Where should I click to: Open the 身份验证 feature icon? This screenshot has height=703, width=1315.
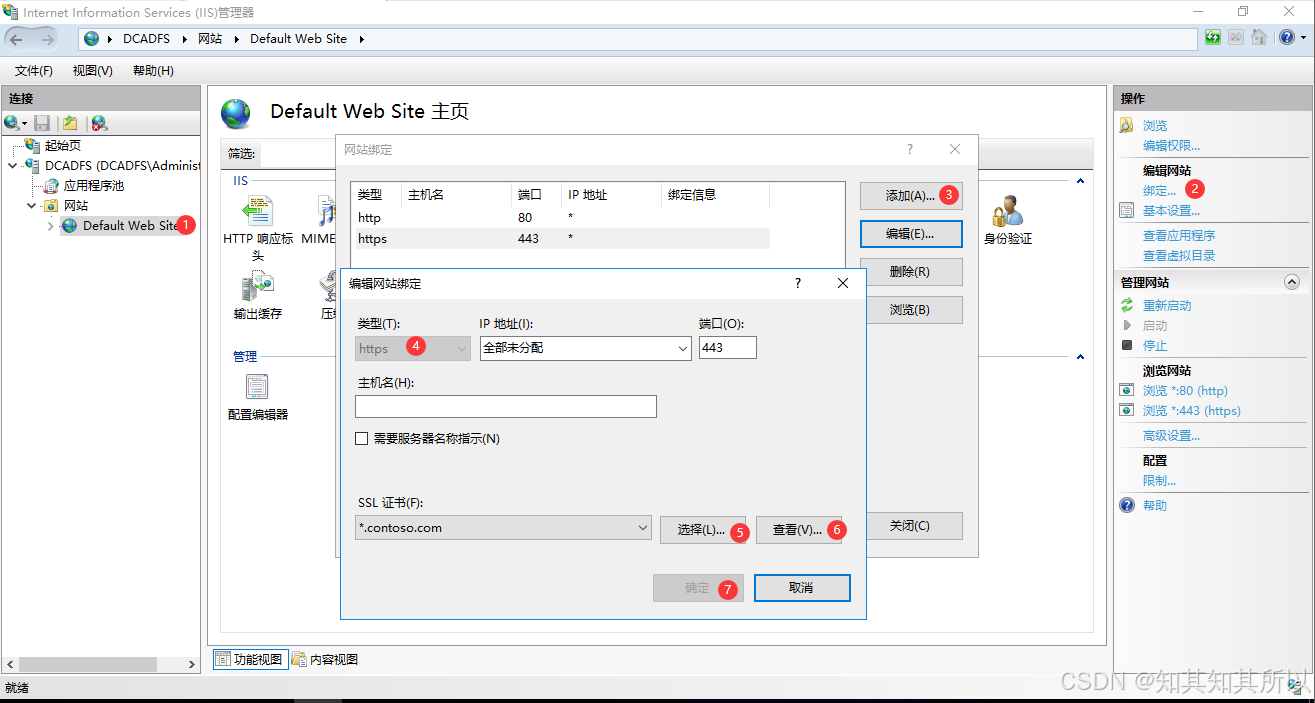1007,212
